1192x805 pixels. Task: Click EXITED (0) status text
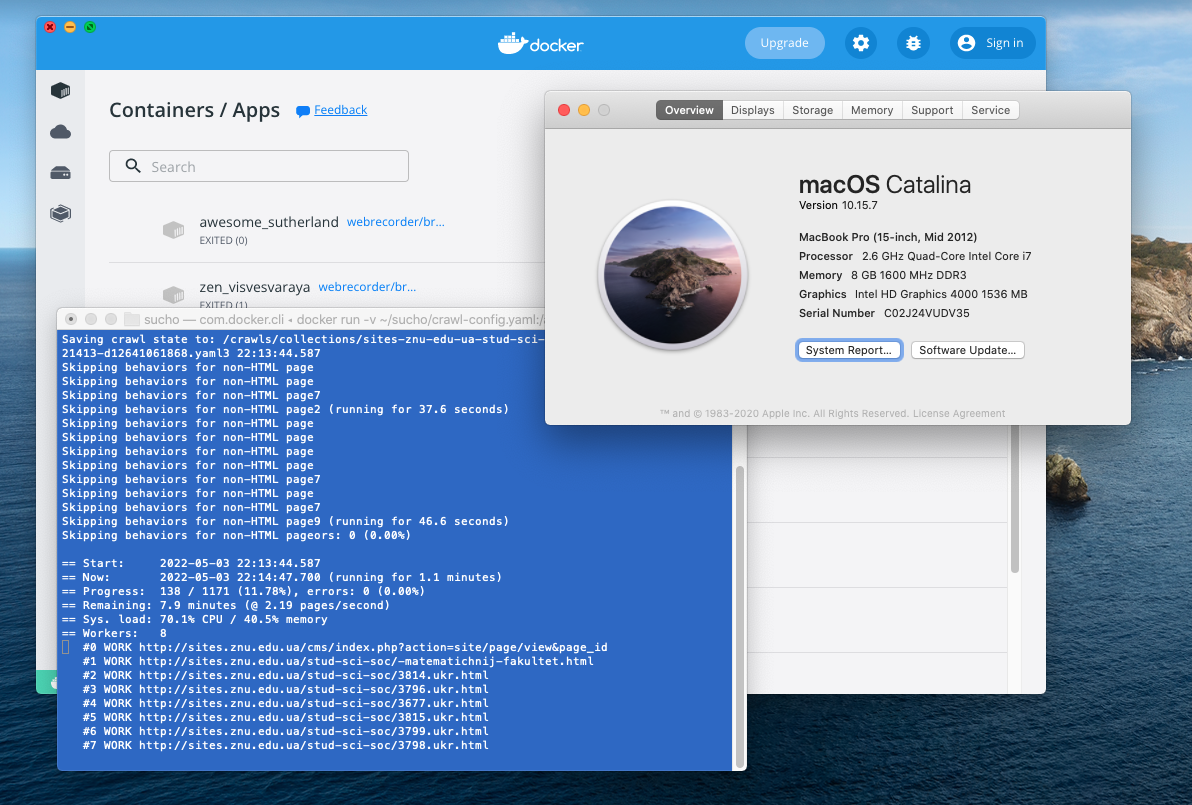click(x=224, y=240)
